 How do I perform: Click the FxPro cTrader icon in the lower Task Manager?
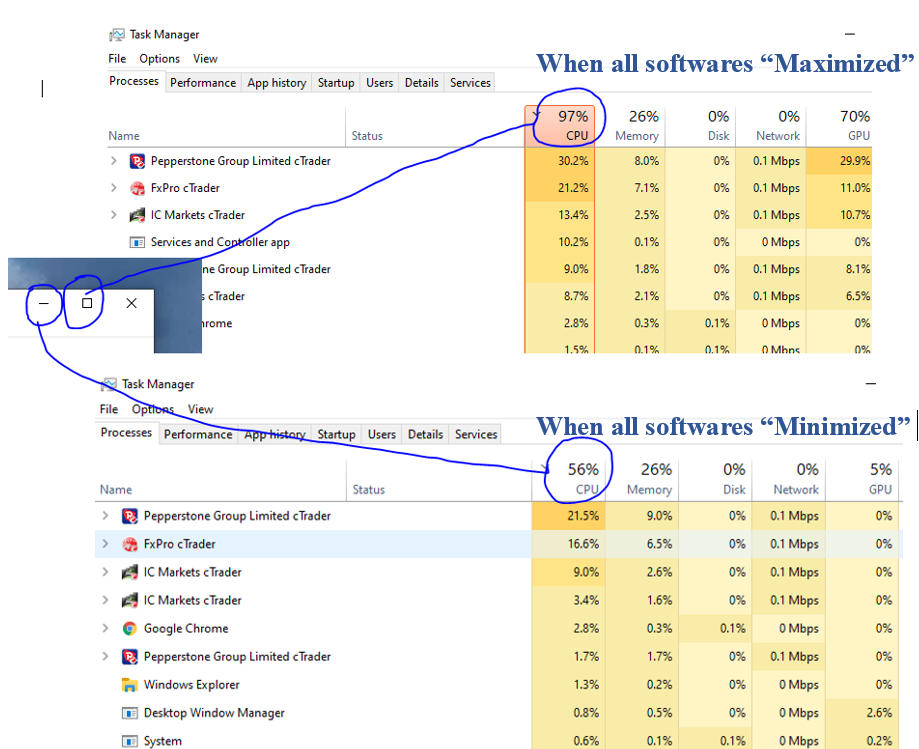(130, 544)
